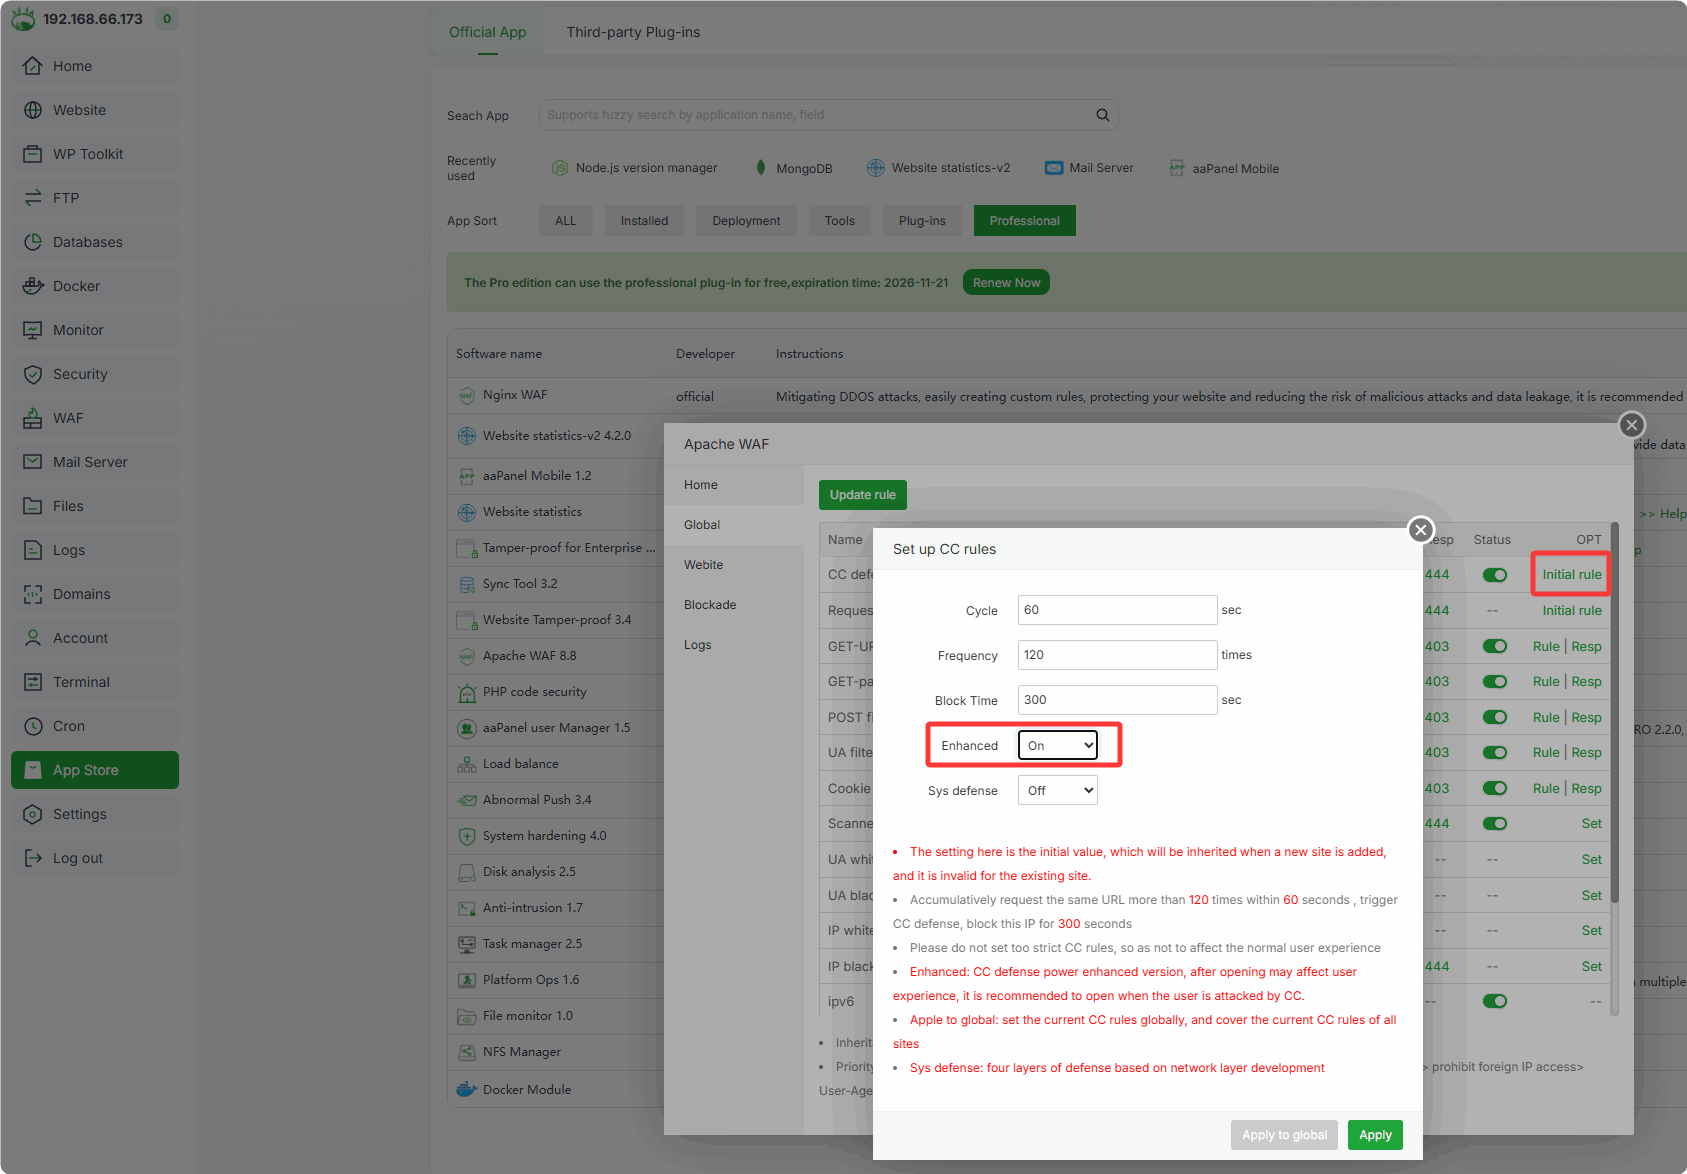
Task: Open Files folder icon
Action: click(x=33, y=506)
